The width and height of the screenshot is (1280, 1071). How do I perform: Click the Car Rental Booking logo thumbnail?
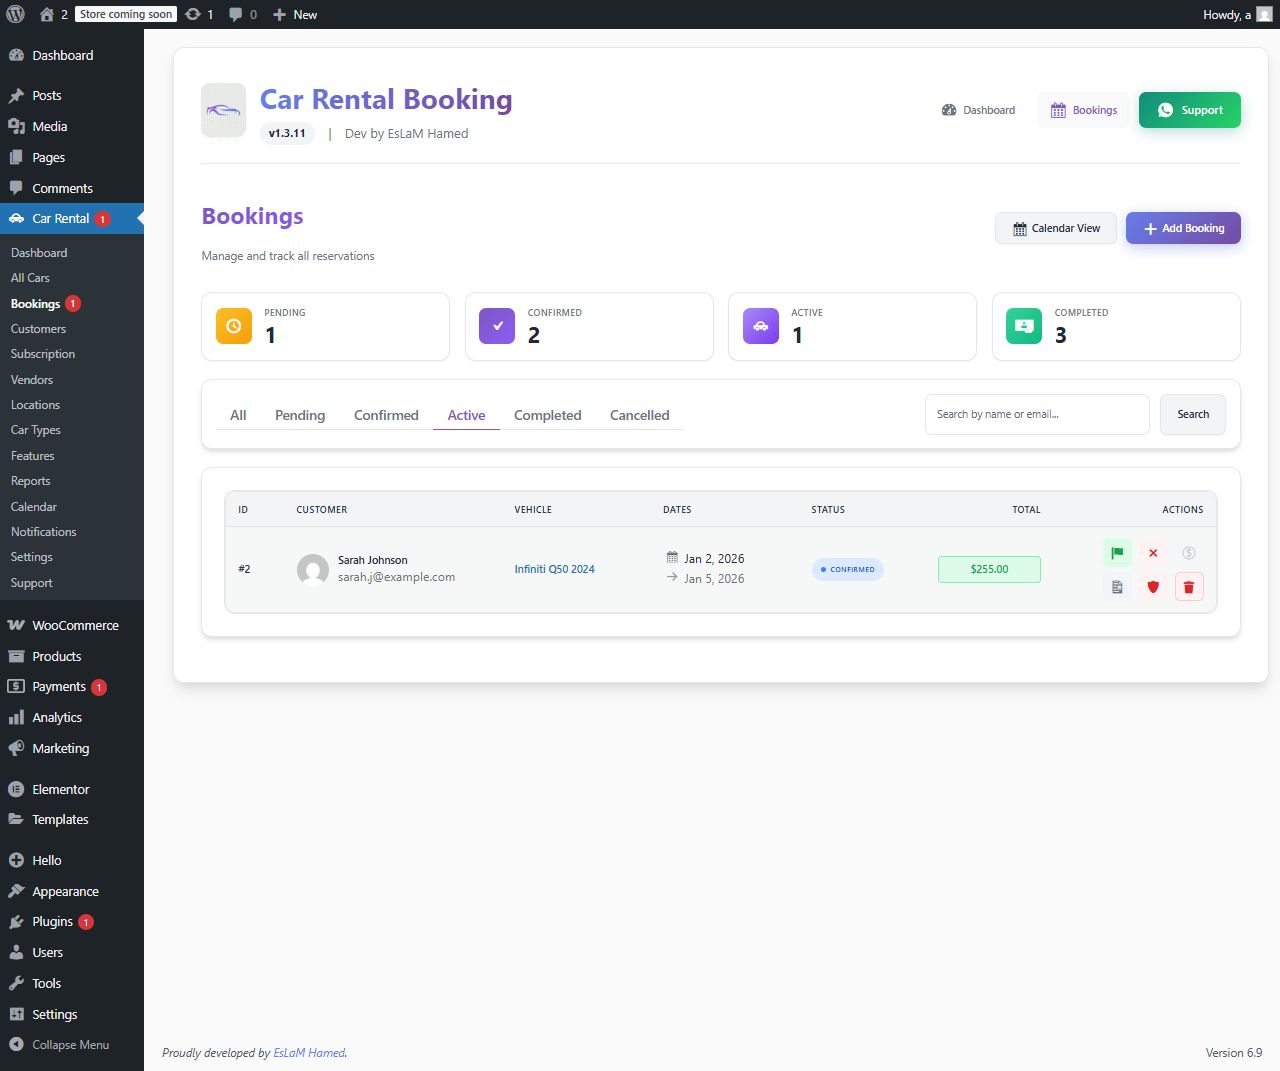(x=223, y=110)
